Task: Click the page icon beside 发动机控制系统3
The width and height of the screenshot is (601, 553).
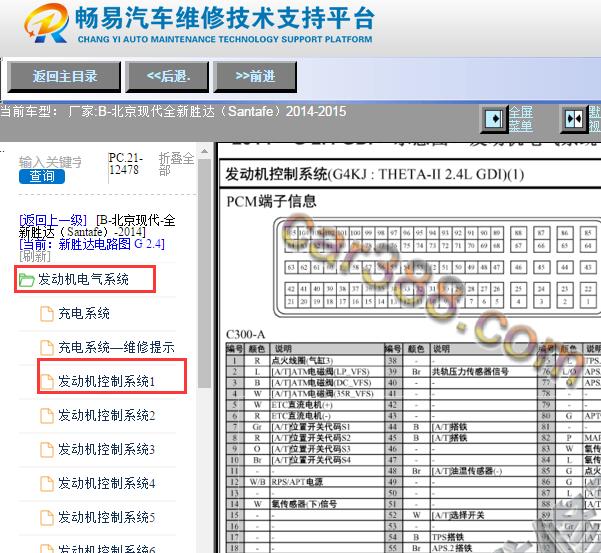Action: [47, 450]
